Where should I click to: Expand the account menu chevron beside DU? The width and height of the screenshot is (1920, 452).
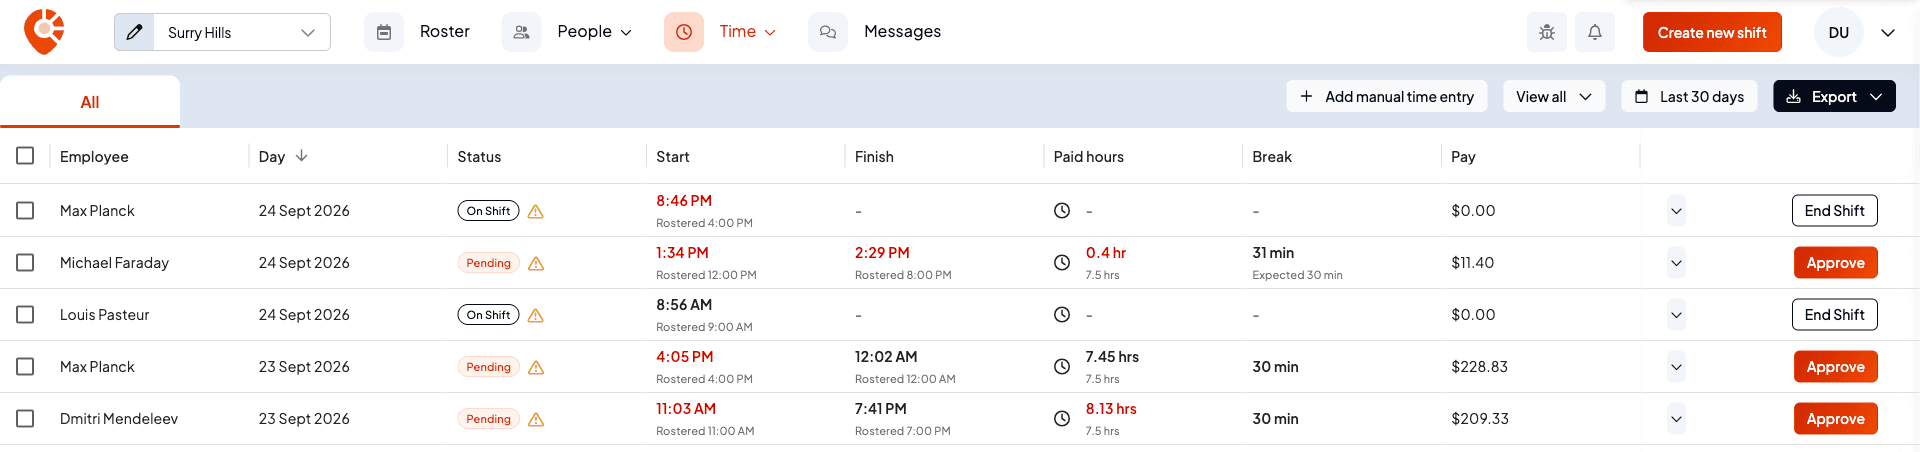[1888, 32]
